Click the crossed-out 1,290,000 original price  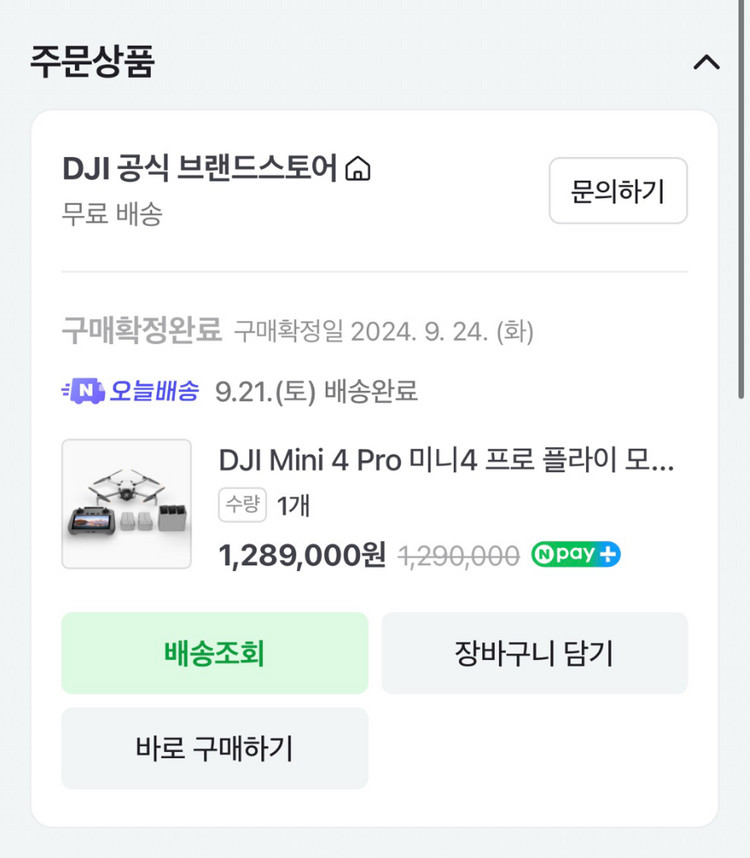point(458,554)
